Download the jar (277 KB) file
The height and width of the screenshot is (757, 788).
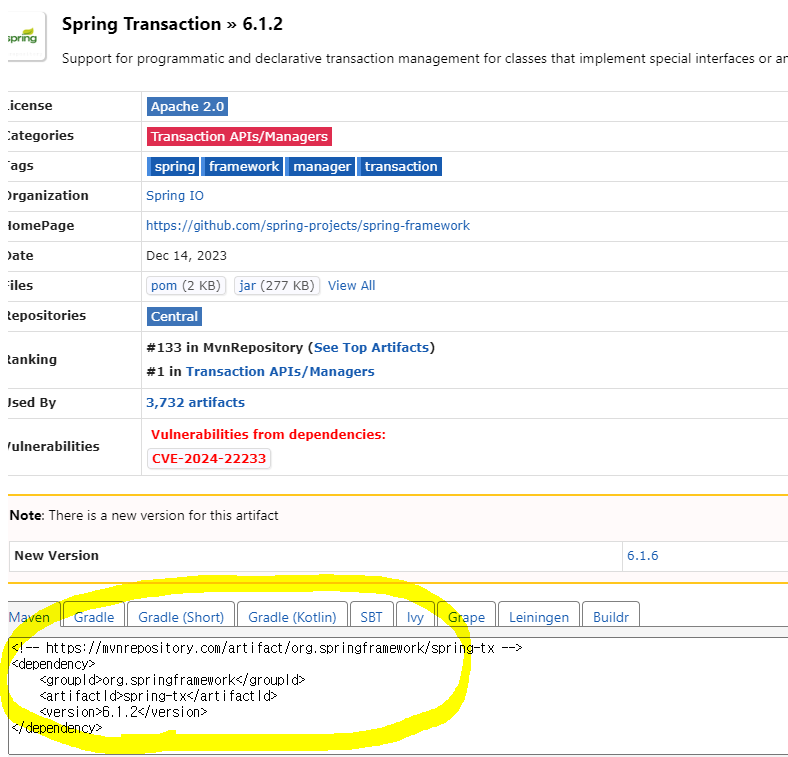(x=277, y=286)
